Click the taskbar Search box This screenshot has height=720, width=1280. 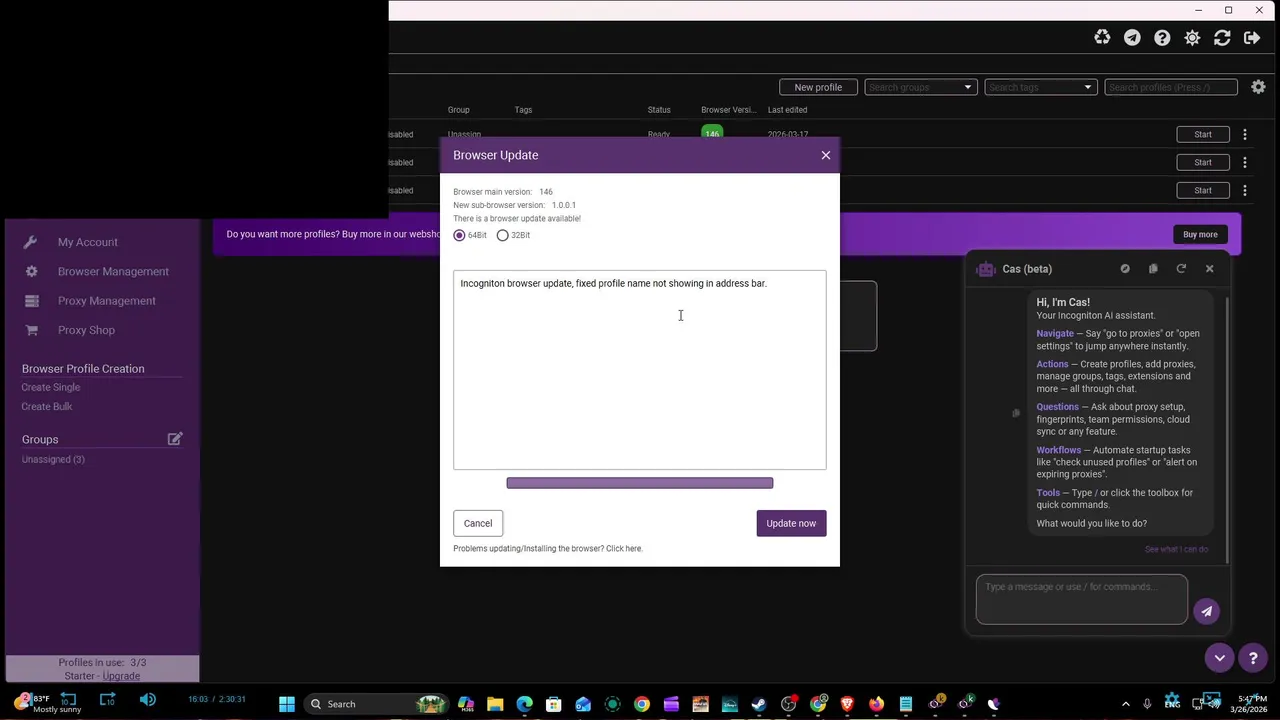pyautogui.click(x=375, y=704)
